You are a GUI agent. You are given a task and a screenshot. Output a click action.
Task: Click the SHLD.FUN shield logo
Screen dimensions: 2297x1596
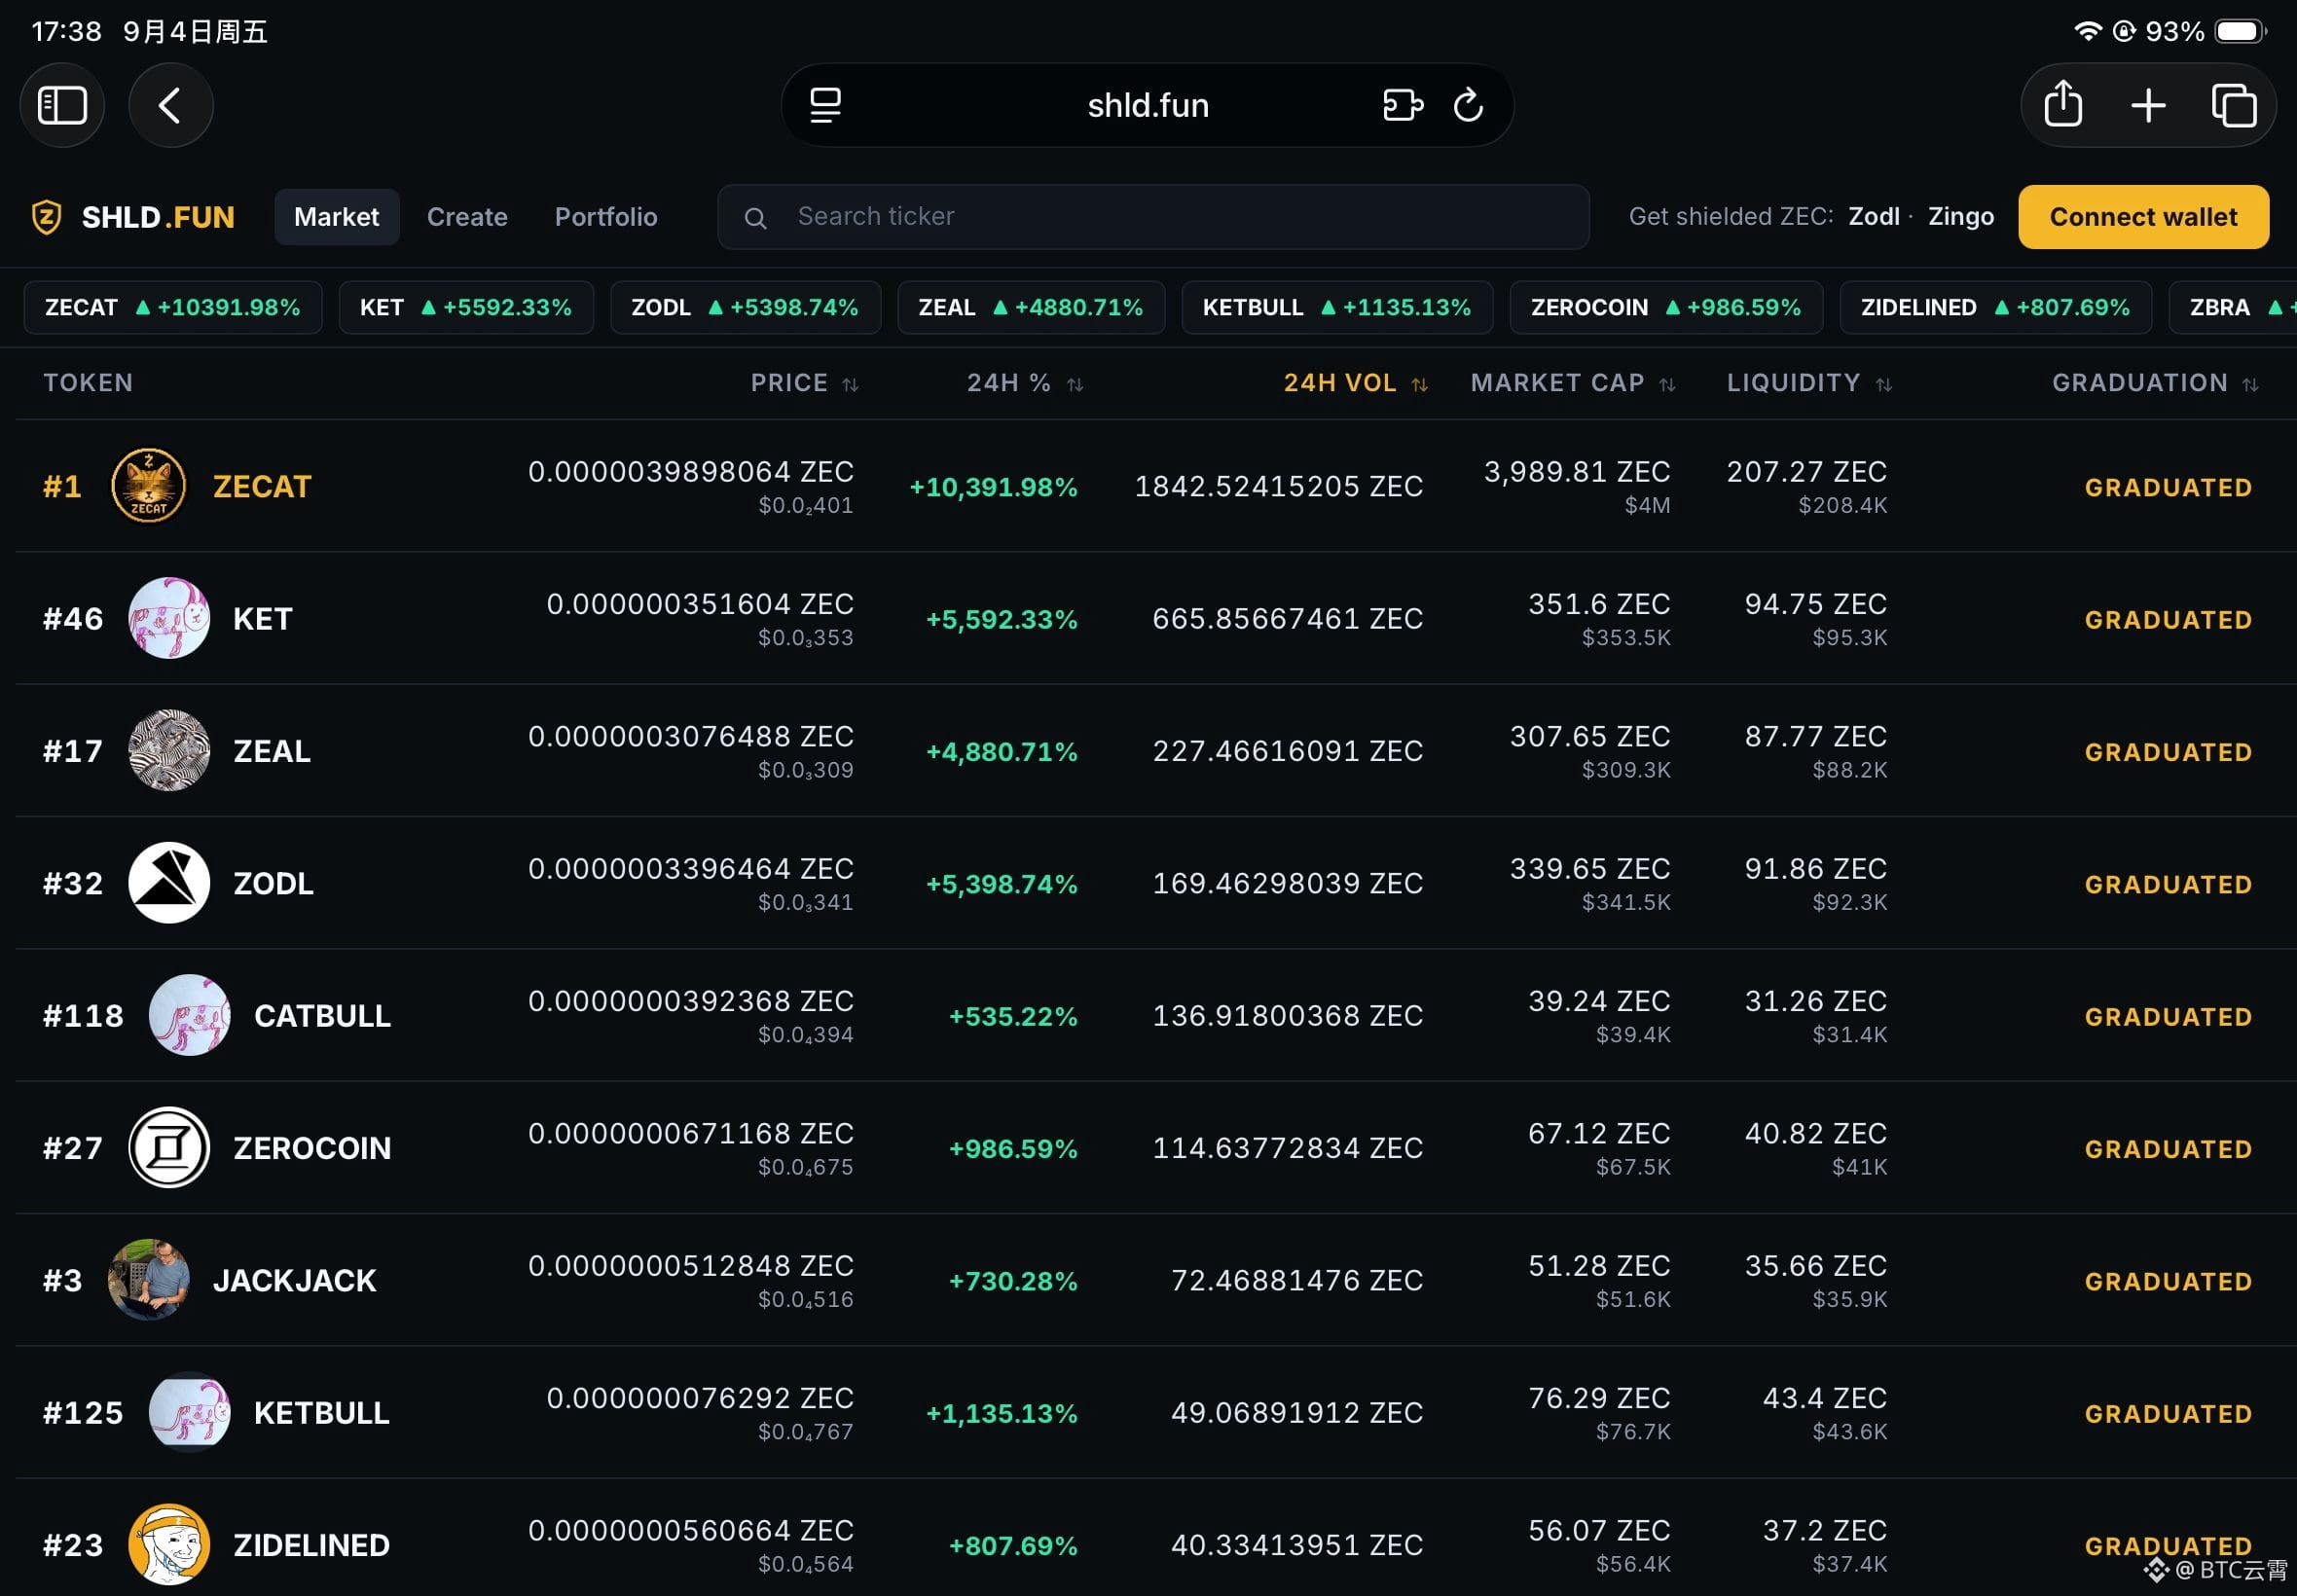pyautogui.click(x=47, y=217)
